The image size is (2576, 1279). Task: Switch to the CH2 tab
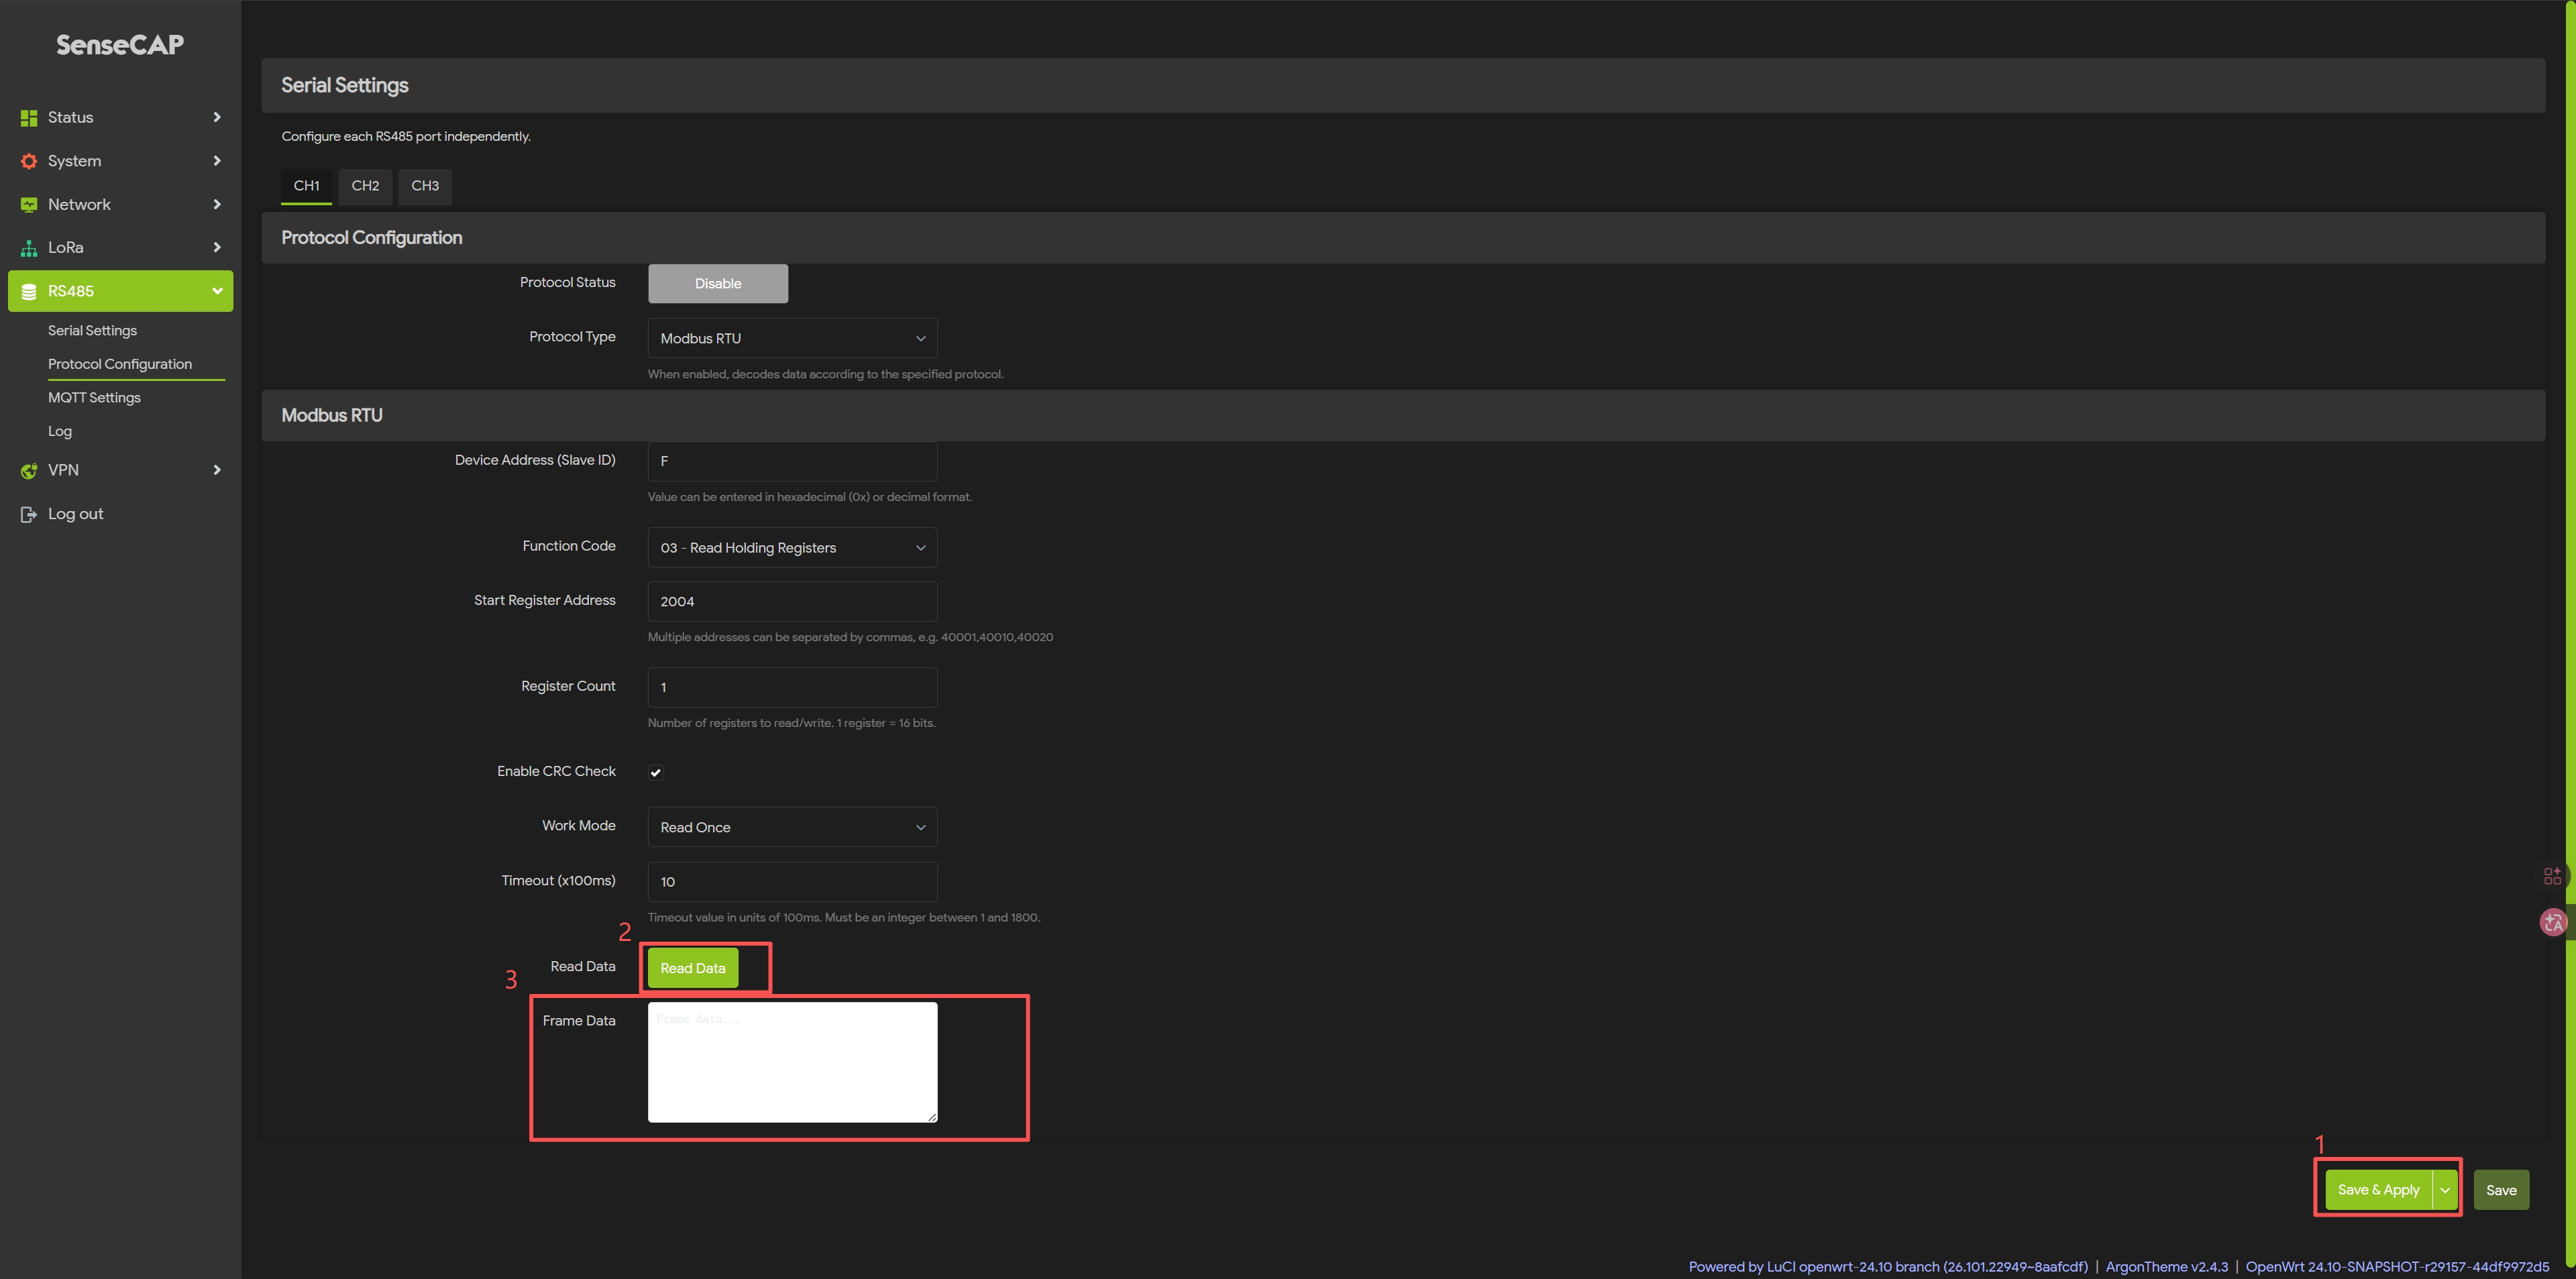tap(365, 186)
